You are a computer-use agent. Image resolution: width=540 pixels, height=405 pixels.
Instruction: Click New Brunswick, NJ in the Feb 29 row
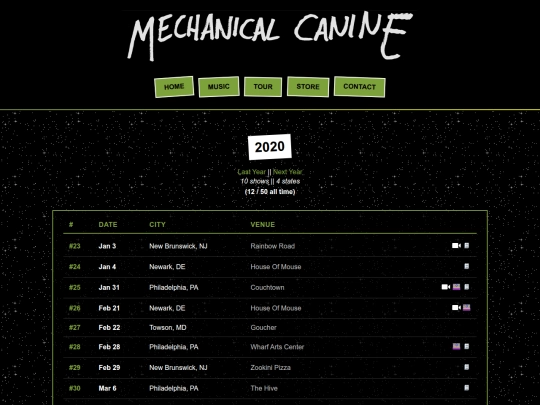[178, 367]
